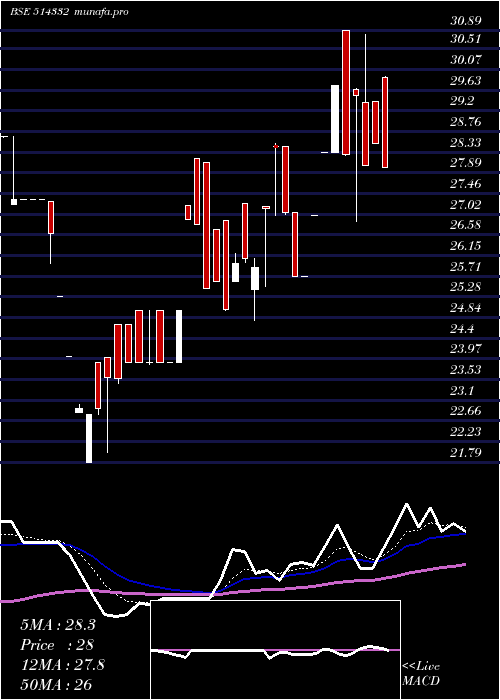Click the 30.07 price level label
Image resolution: width=500 pixels, height=700 pixels.
[466, 59]
